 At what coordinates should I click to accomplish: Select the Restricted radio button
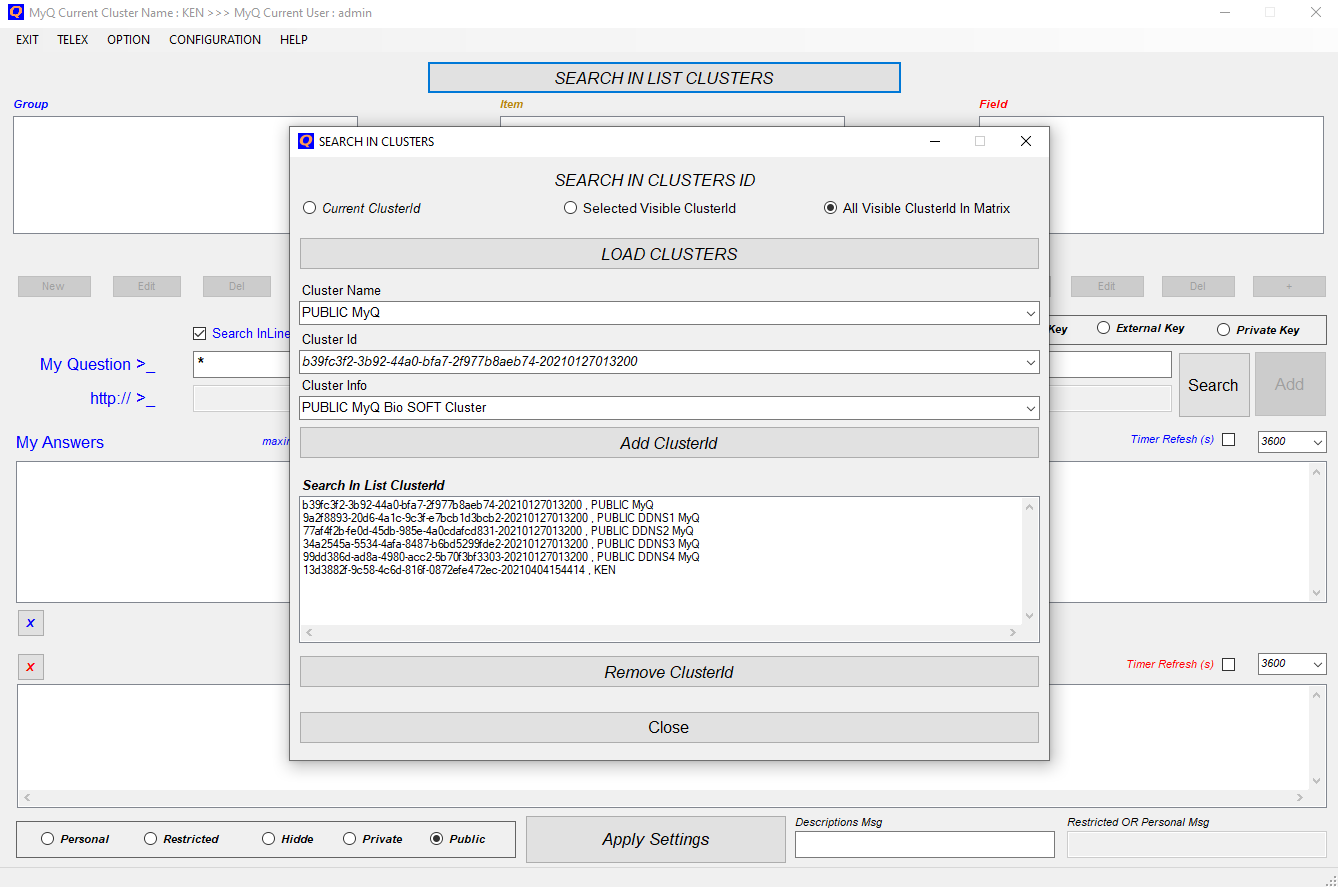click(x=150, y=839)
